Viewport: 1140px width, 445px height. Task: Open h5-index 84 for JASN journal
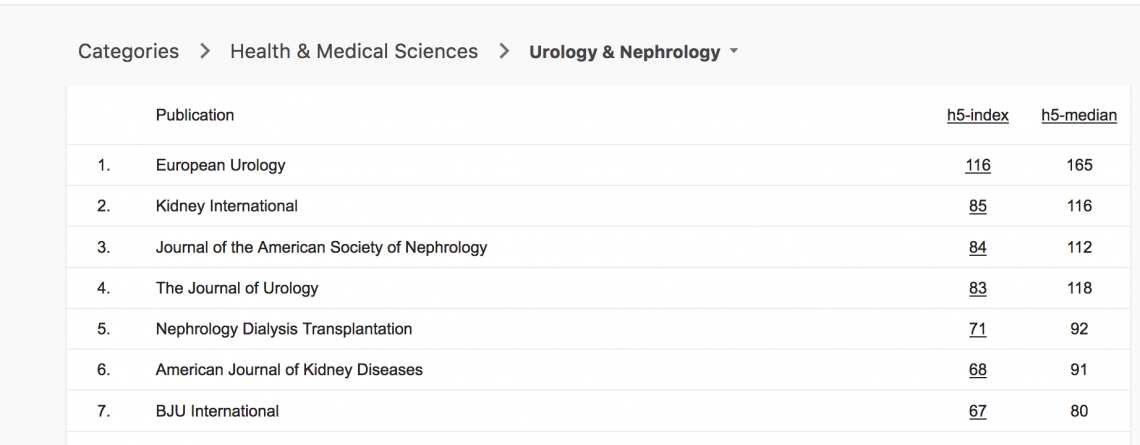click(977, 247)
